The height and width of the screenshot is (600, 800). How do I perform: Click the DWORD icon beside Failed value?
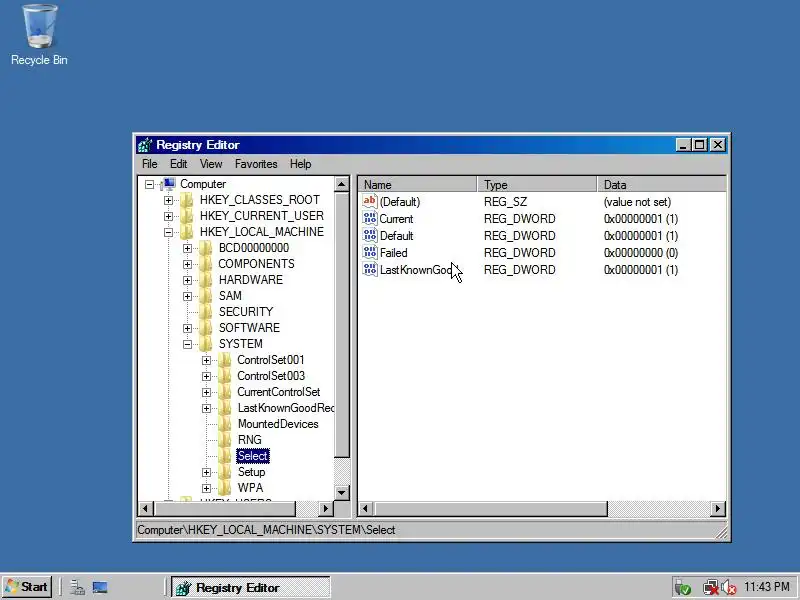tap(370, 253)
